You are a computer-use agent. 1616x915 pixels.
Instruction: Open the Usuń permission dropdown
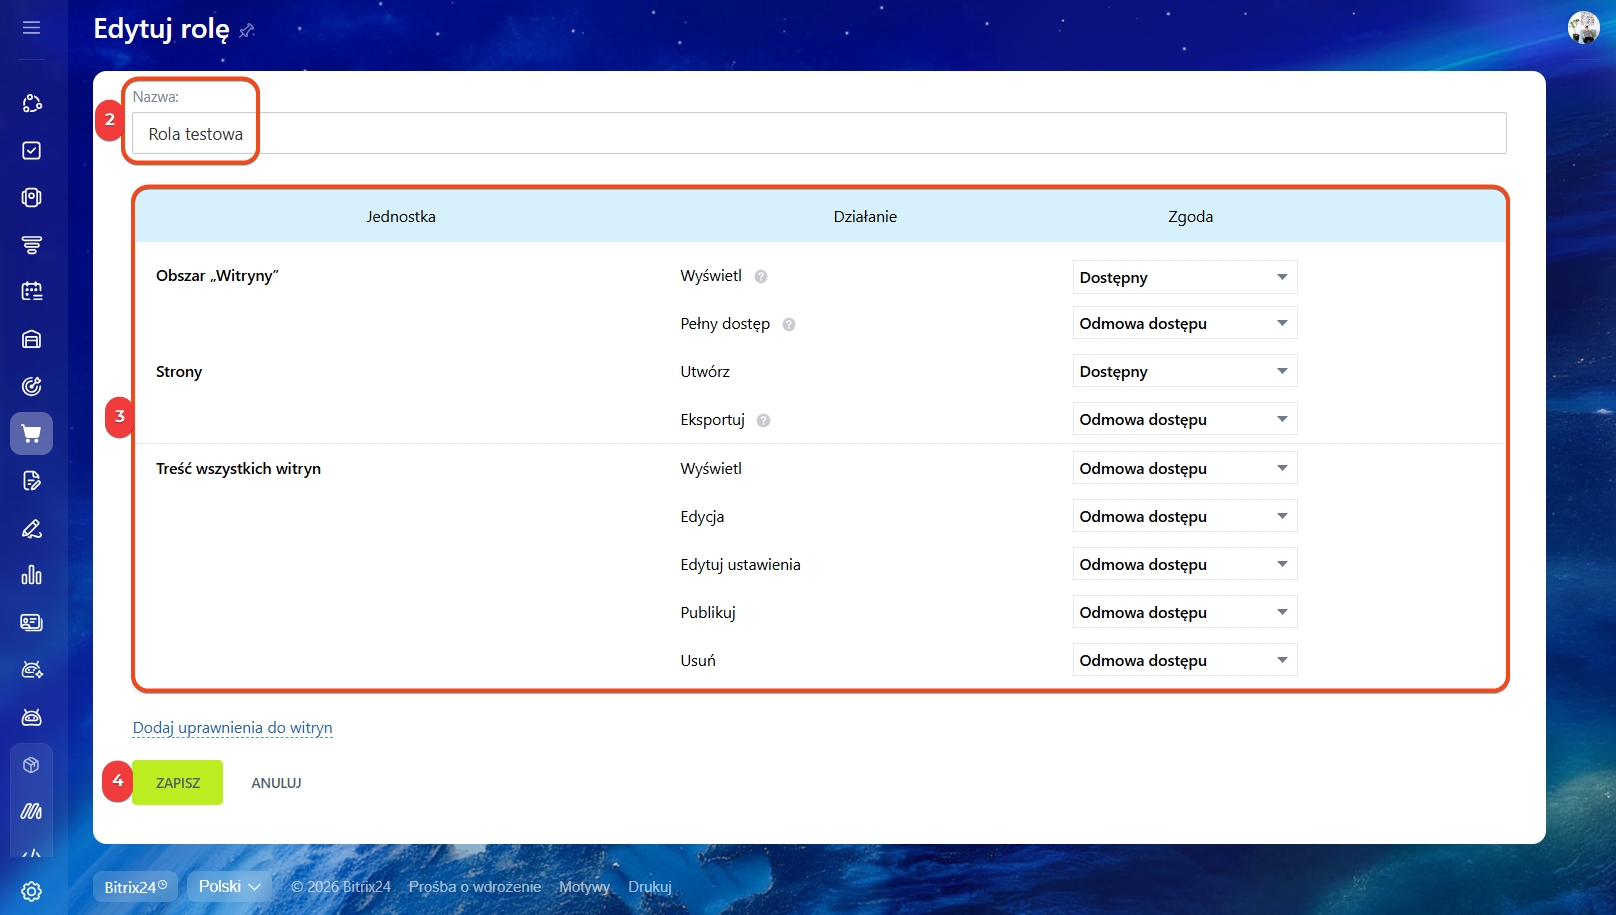[1184, 660]
